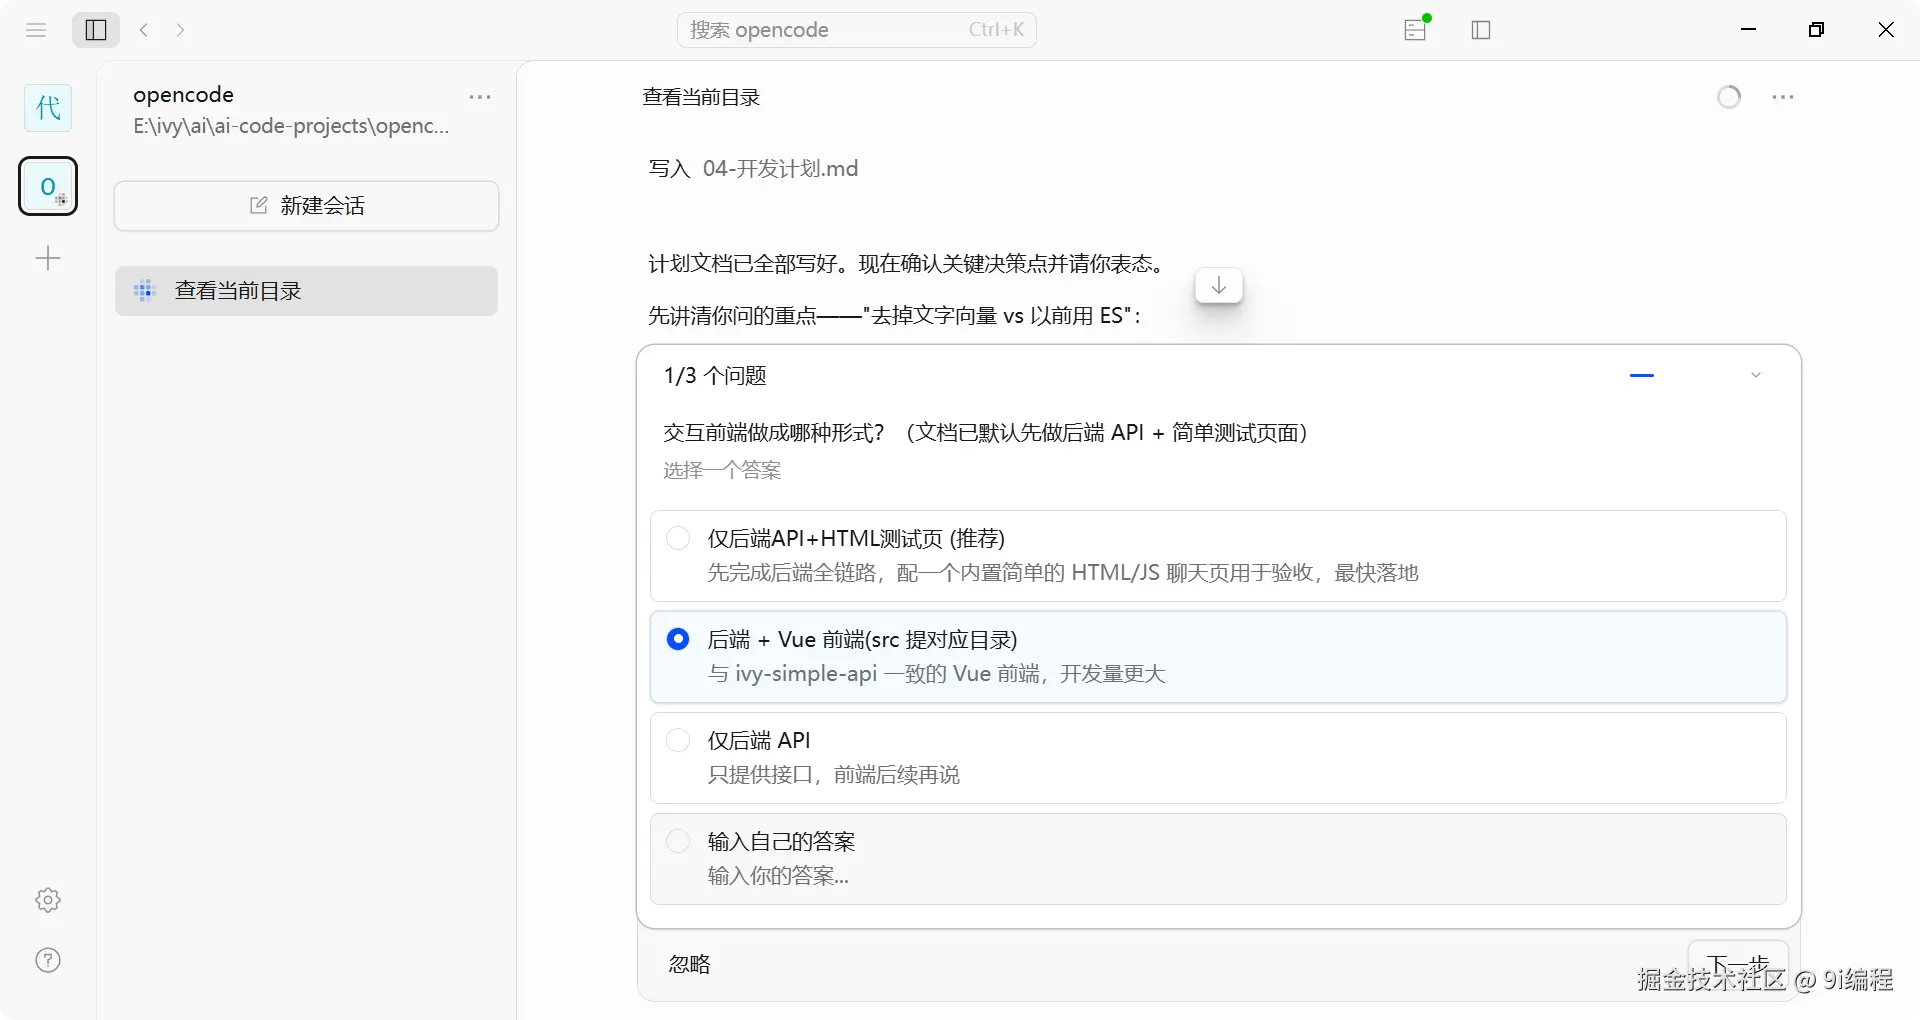Viewport: 1920px width, 1020px height.
Task: Close the opencode window
Action: click(1886, 30)
